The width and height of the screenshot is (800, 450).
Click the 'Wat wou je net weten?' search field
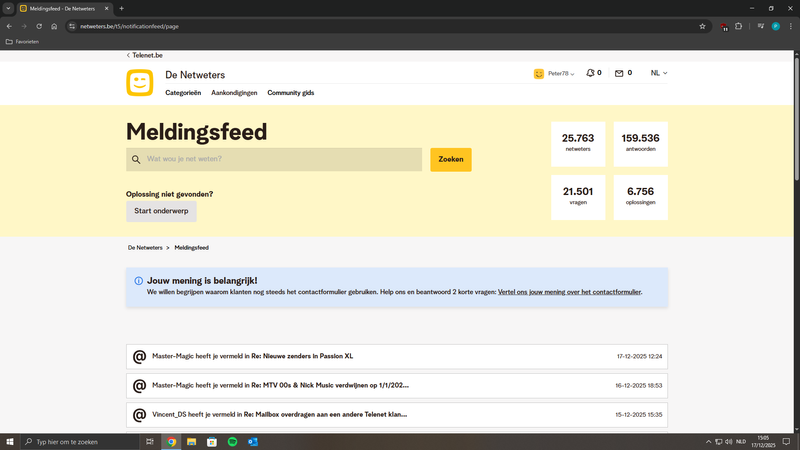coord(280,159)
